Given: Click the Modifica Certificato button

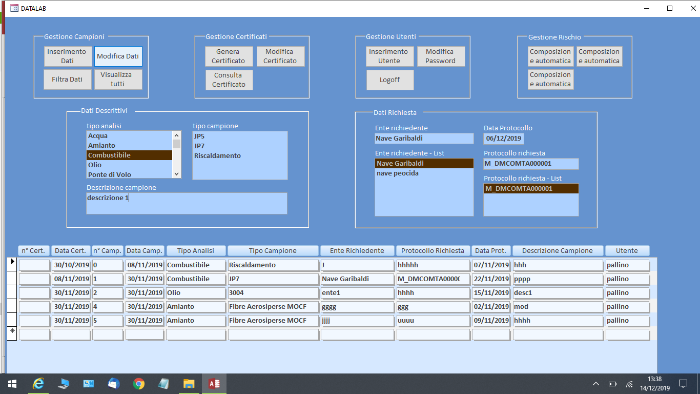Looking at the screenshot, I should [x=280, y=56].
